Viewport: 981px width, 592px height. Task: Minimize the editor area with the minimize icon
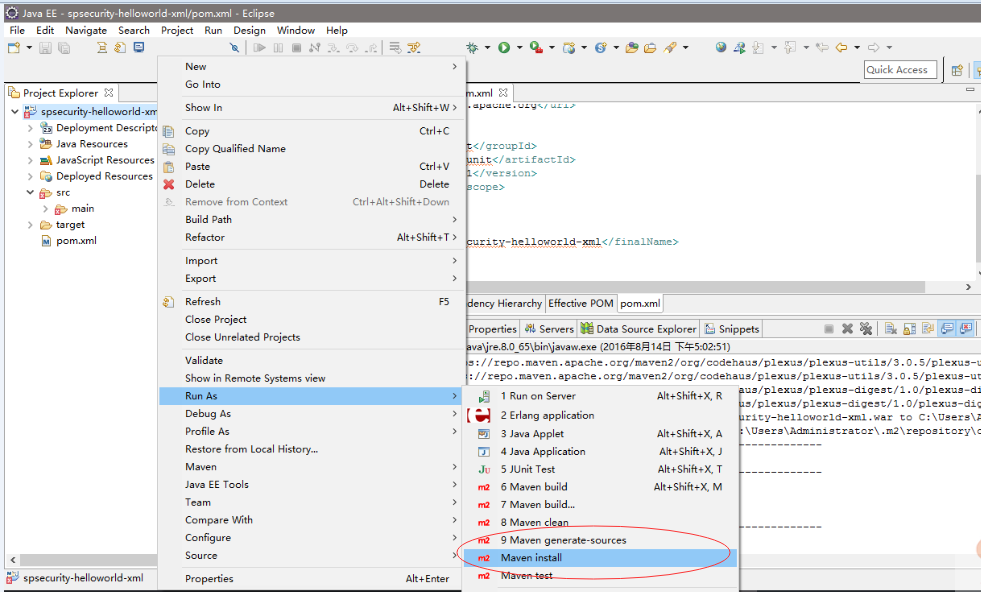[x=970, y=90]
